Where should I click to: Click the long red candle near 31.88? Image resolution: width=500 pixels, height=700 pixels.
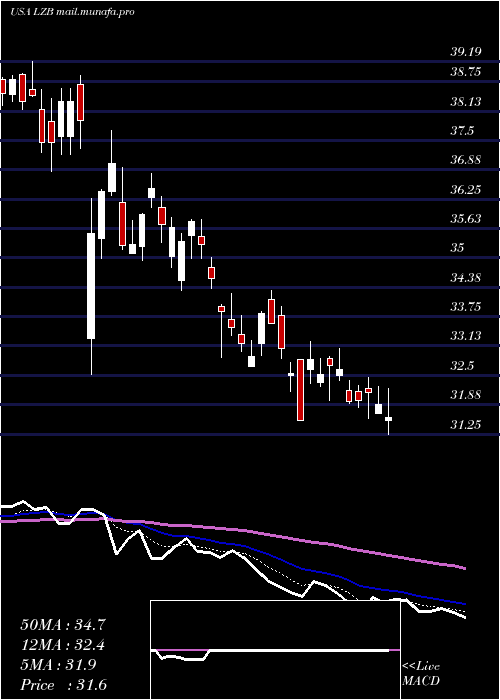point(300,390)
